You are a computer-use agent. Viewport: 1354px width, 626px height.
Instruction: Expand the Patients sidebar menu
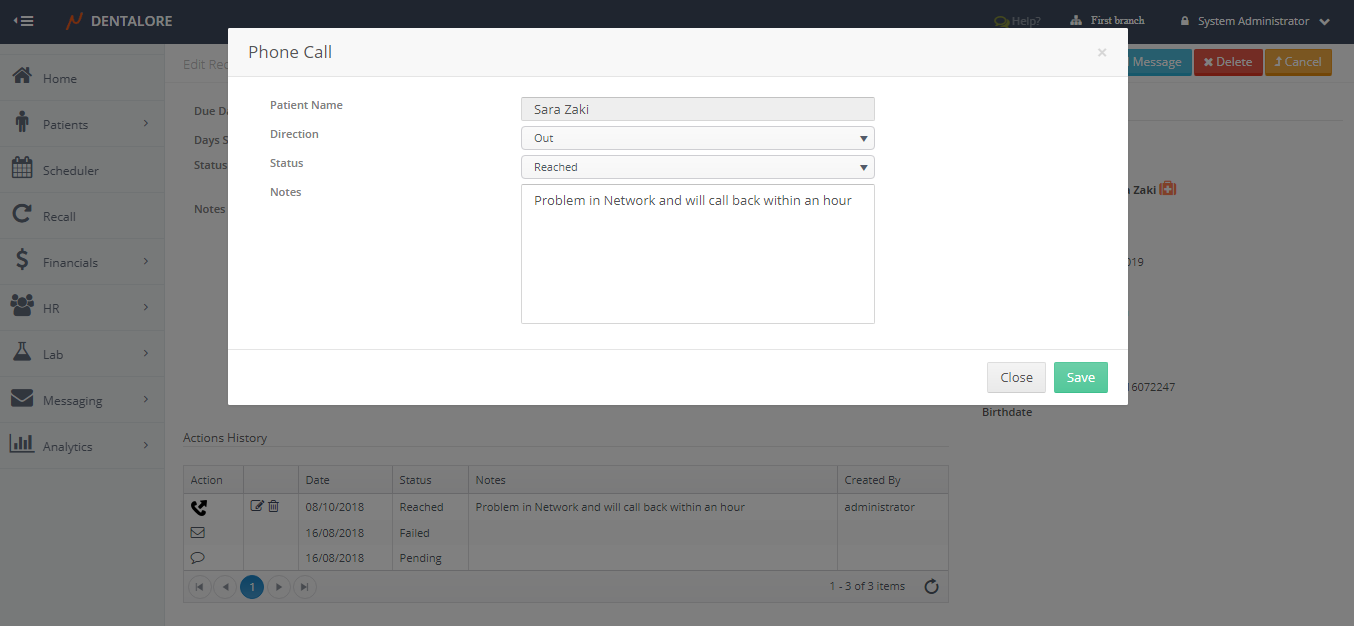[x=82, y=124]
